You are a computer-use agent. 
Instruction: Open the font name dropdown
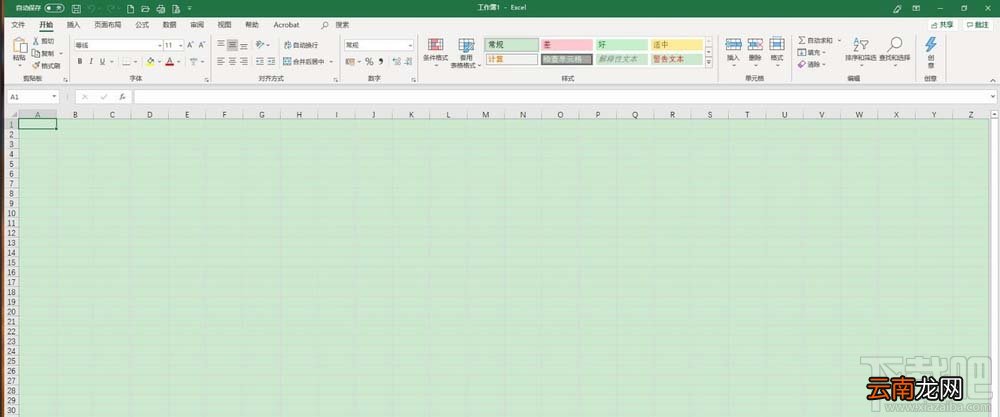(159, 45)
